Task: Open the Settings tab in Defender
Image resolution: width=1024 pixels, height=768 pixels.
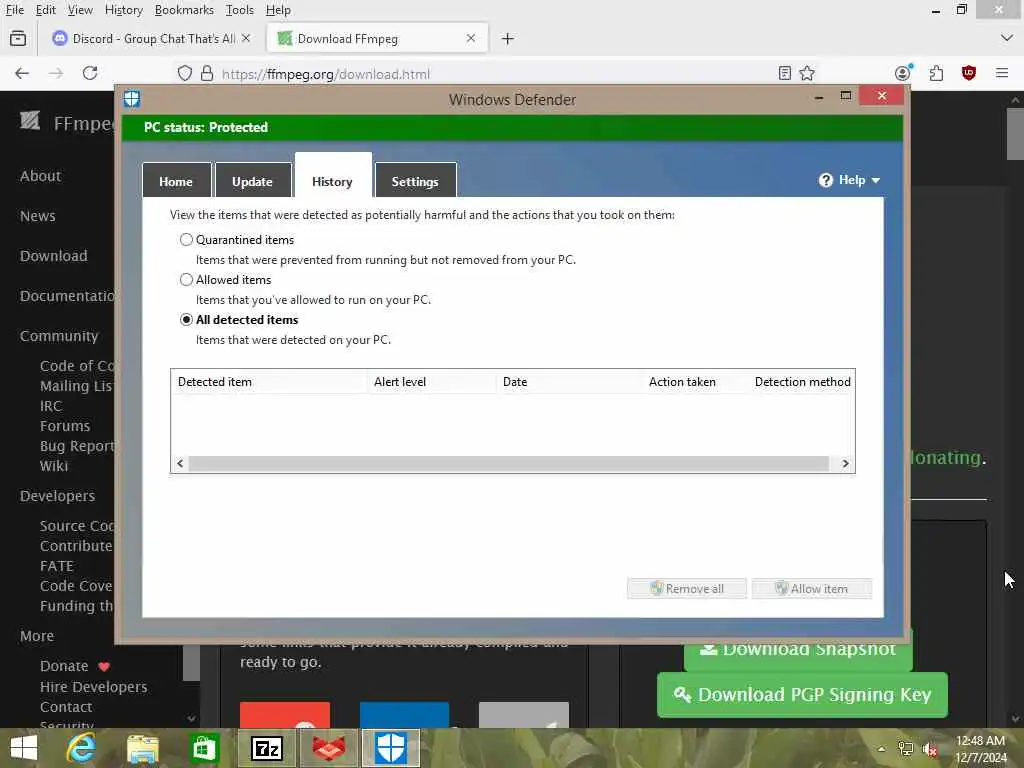Action: 415,181
